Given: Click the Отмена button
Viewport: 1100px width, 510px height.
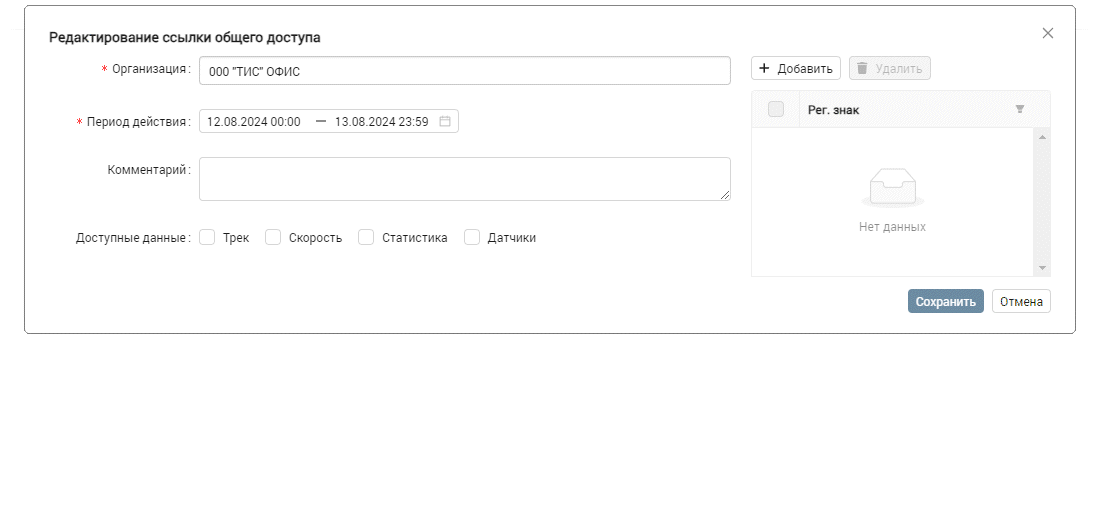Looking at the screenshot, I should click(1021, 302).
